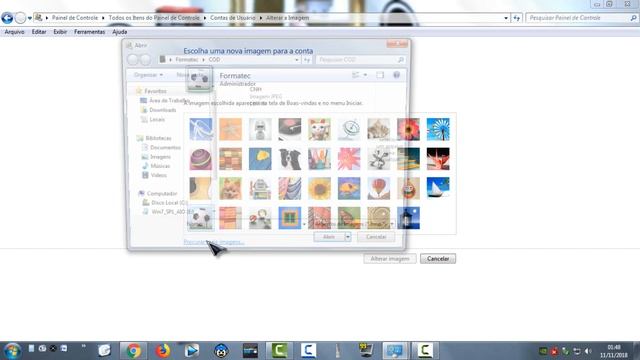Open Windows Media Player from taskbar
This screenshot has width=640, height=360.
click(x=191, y=351)
